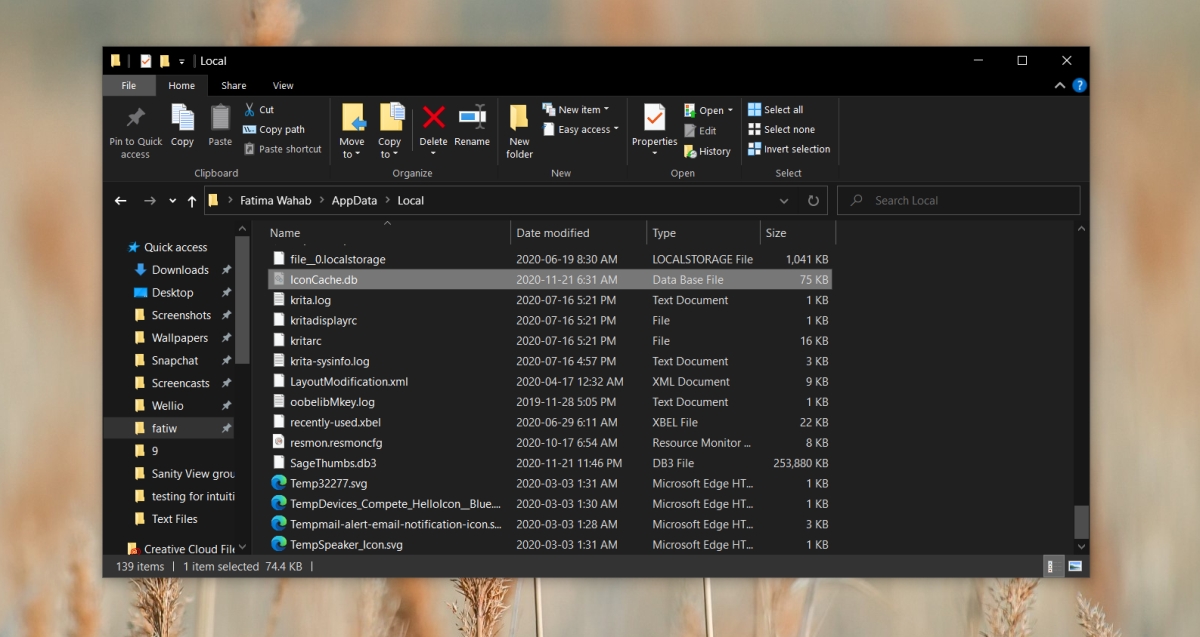
Task: Click the Search Local input field
Action: 958,200
